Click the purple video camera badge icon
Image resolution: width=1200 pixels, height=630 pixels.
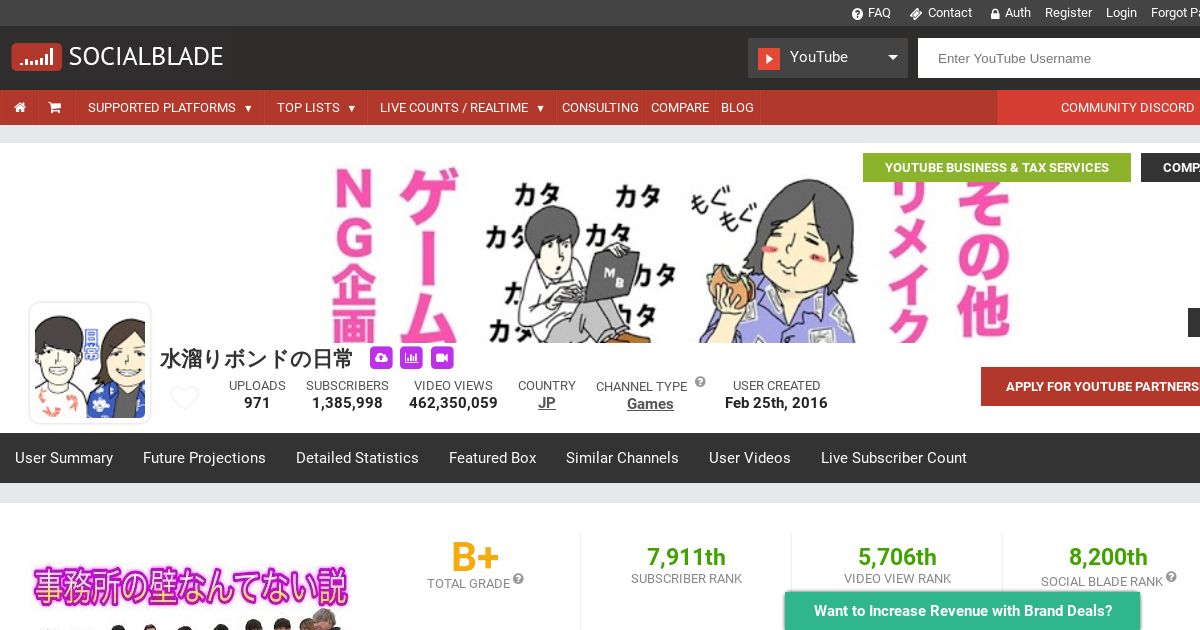click(442, 358)
